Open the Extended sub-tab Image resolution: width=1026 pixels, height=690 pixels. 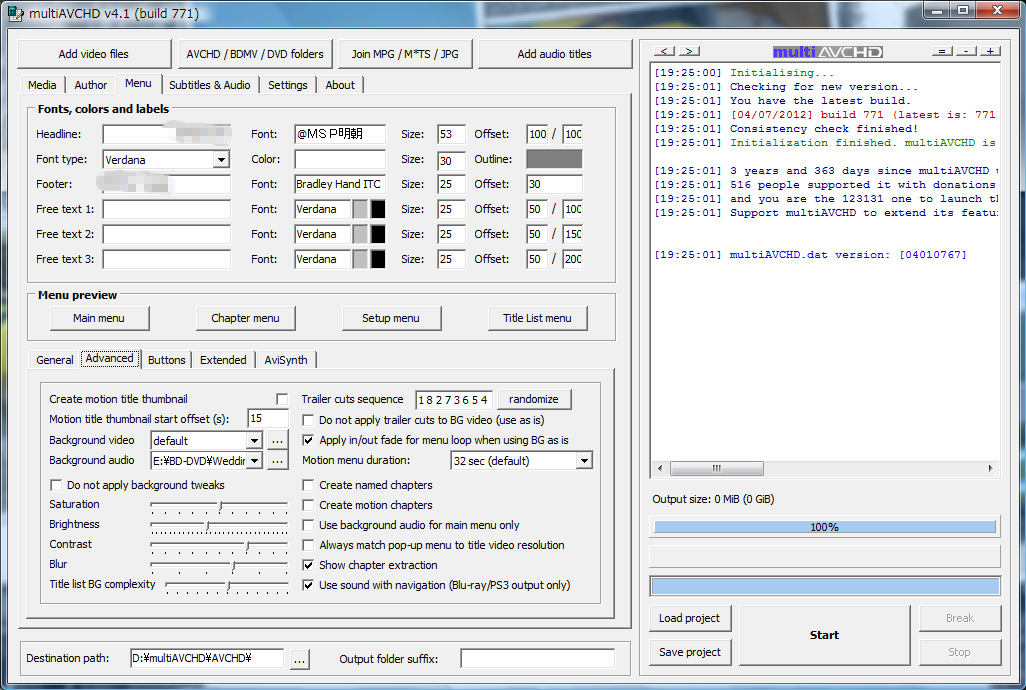coord(223,360)
